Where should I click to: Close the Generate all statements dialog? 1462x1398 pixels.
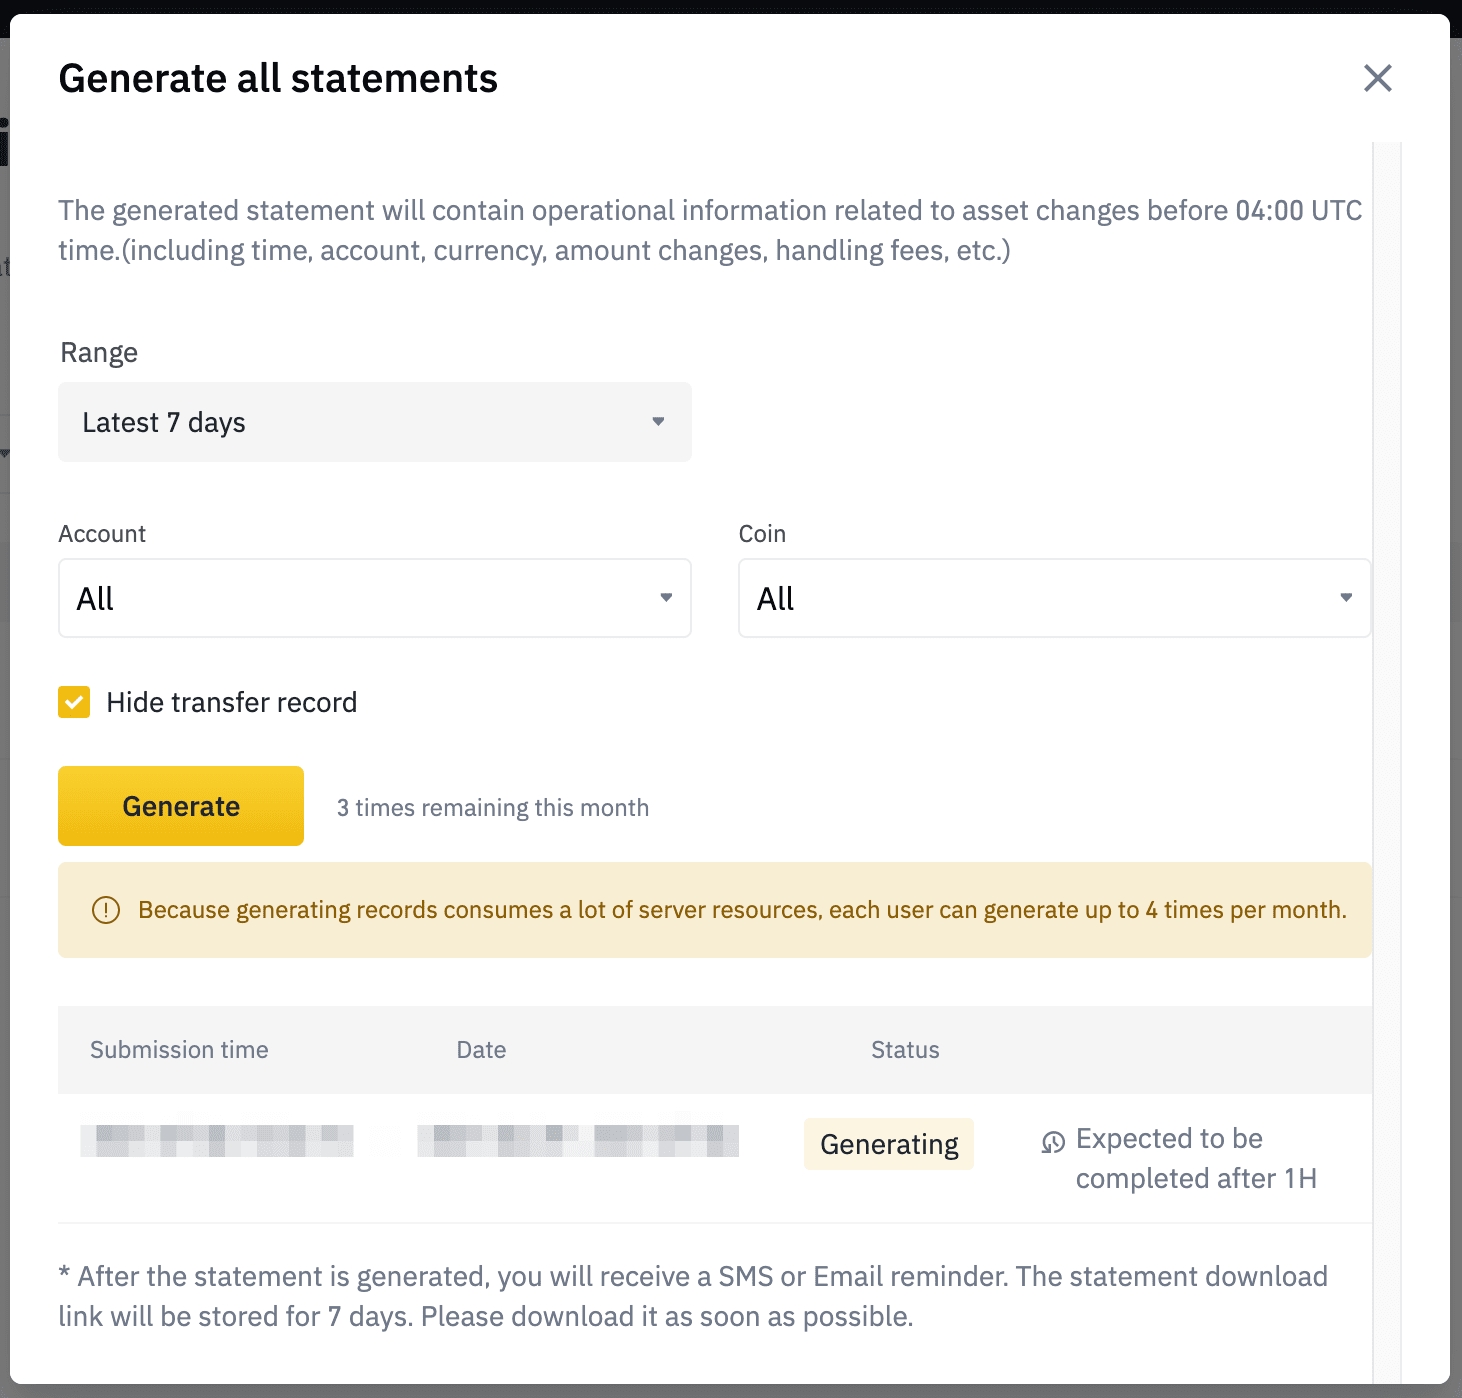pyautogui.click(x=1377, y=78)
